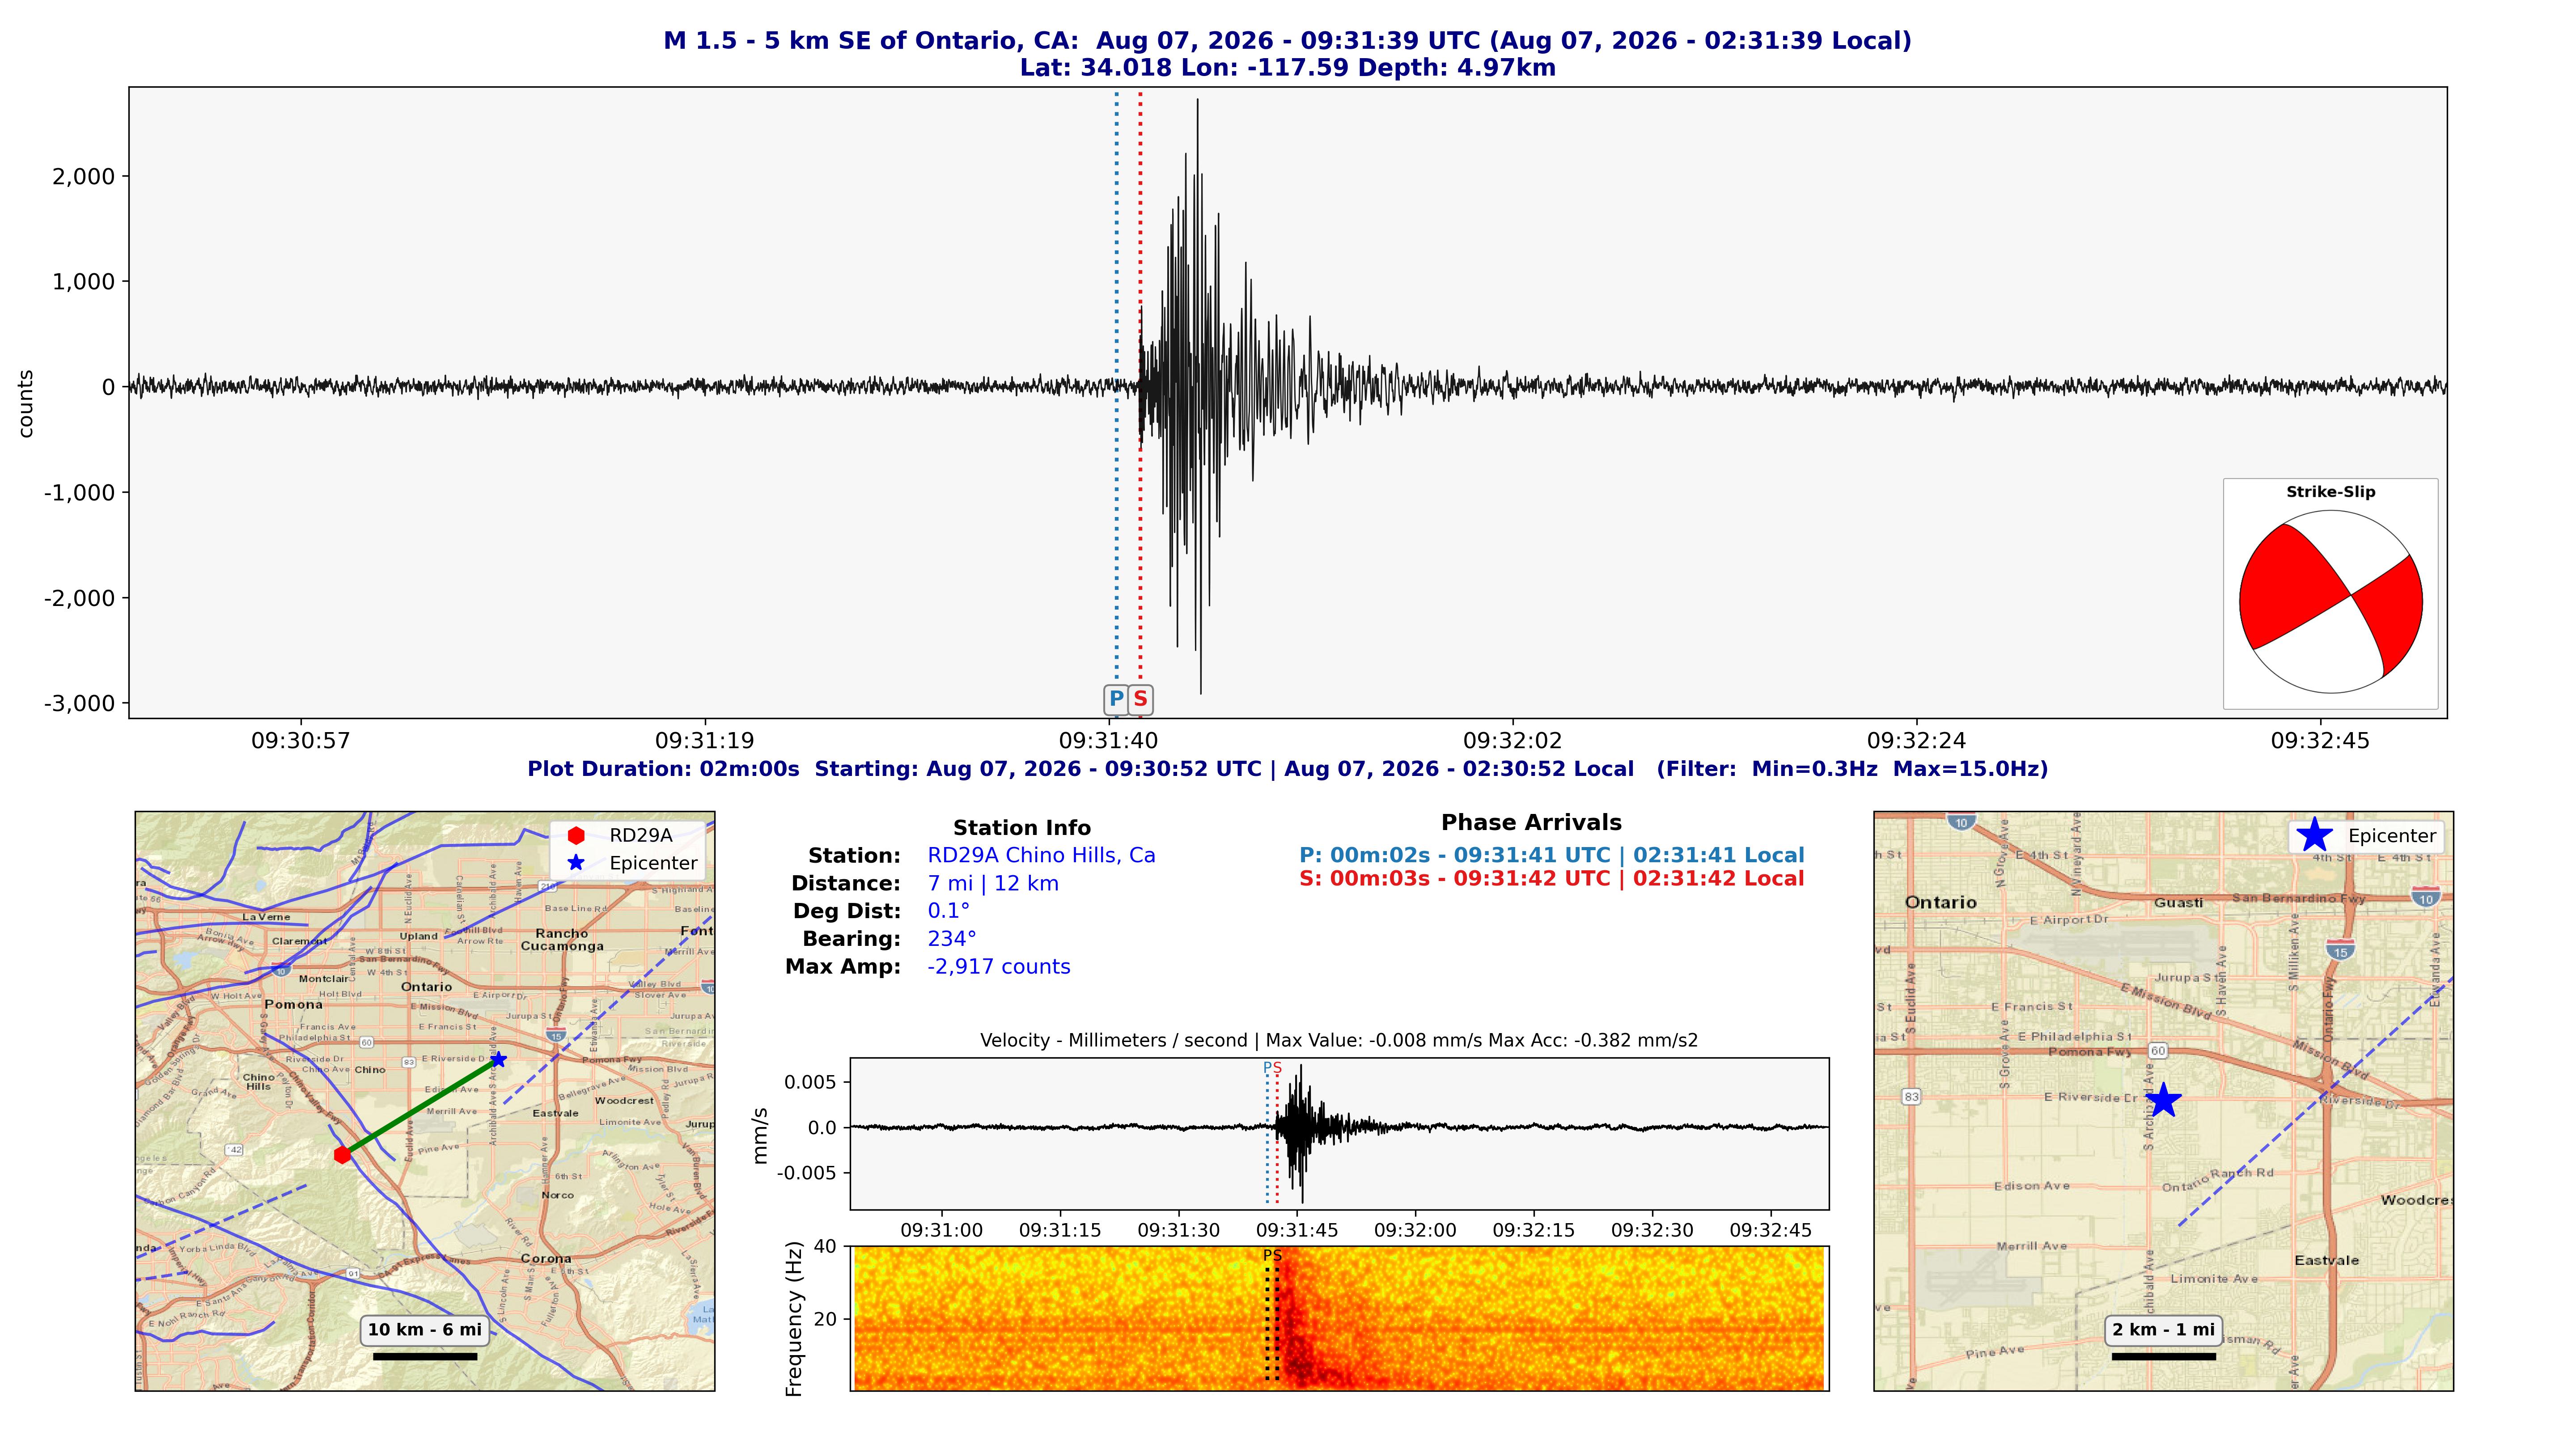2576x1449 pixels.
Task: Click the '2 km - 1 mi' scale label
Action: (2164, 1330)
